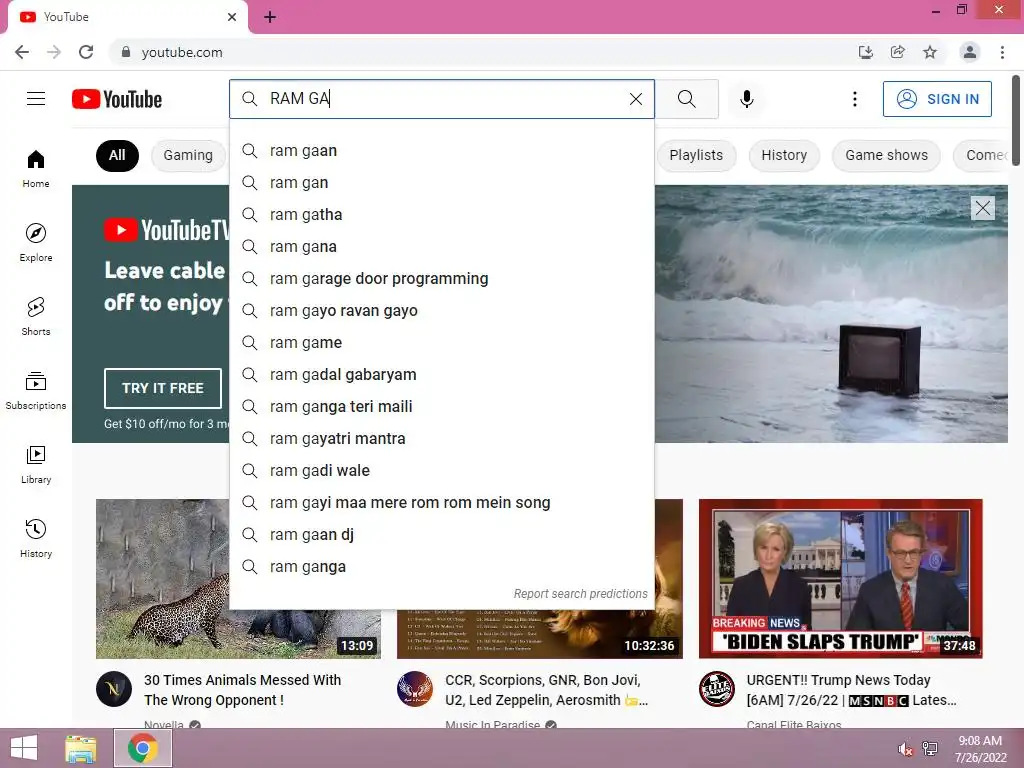Pick the 'ram game' suggestion

441,343
